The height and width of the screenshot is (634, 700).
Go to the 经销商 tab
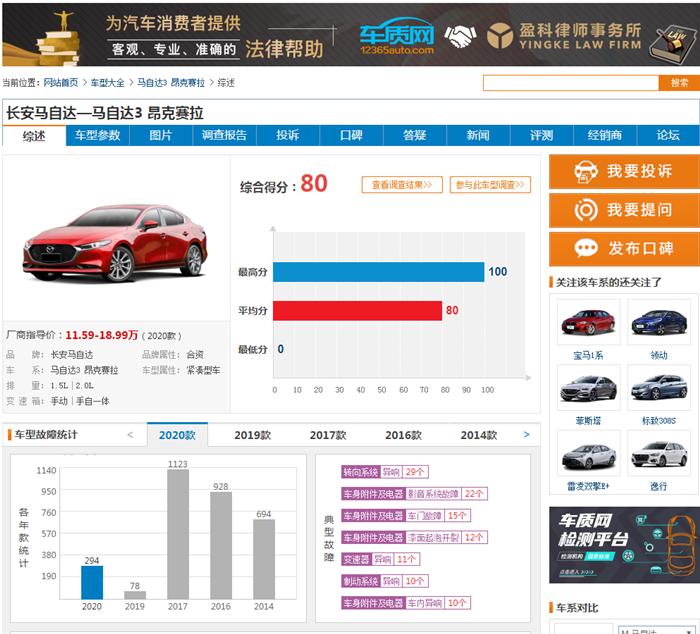point(605,135)
